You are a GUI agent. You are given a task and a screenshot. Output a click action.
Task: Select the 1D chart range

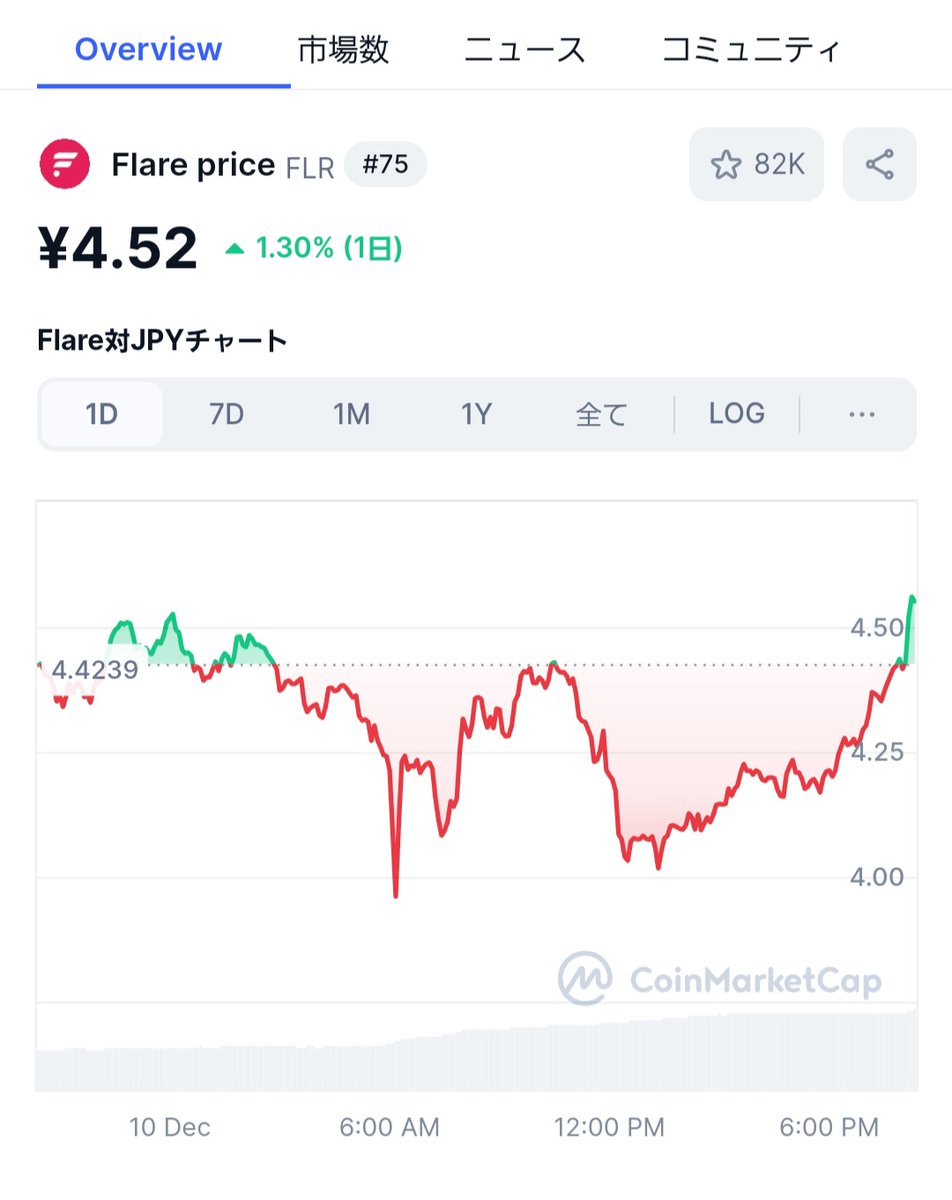point(101,414)
